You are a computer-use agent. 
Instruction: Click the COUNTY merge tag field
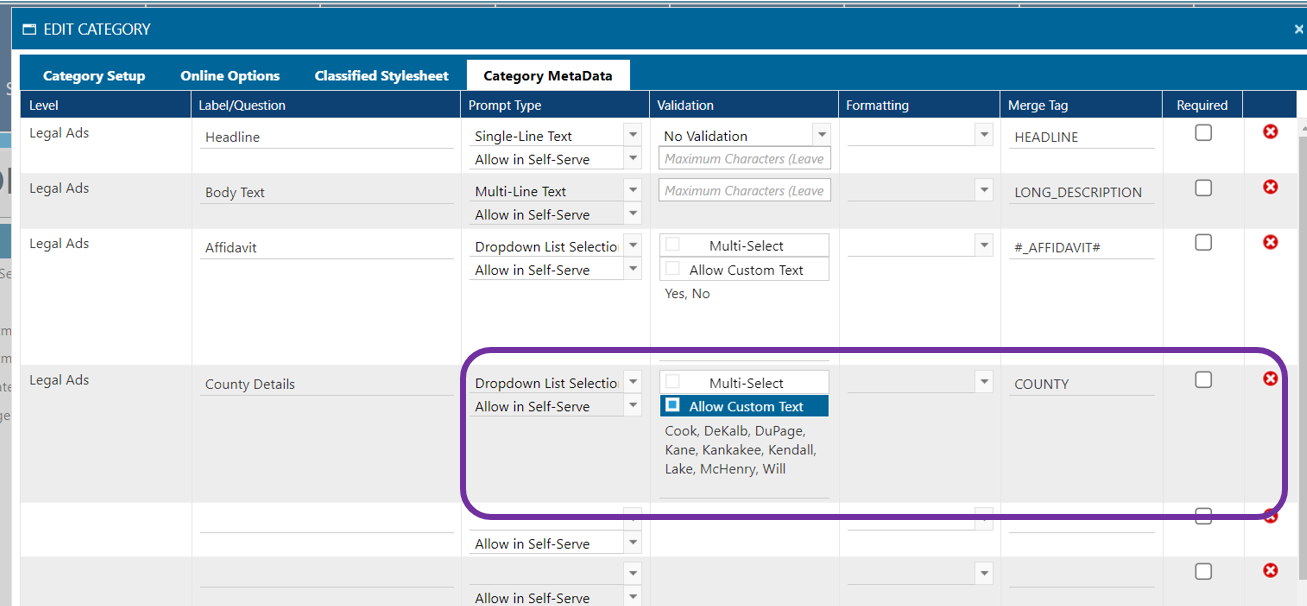click(x=1080, y=384)
